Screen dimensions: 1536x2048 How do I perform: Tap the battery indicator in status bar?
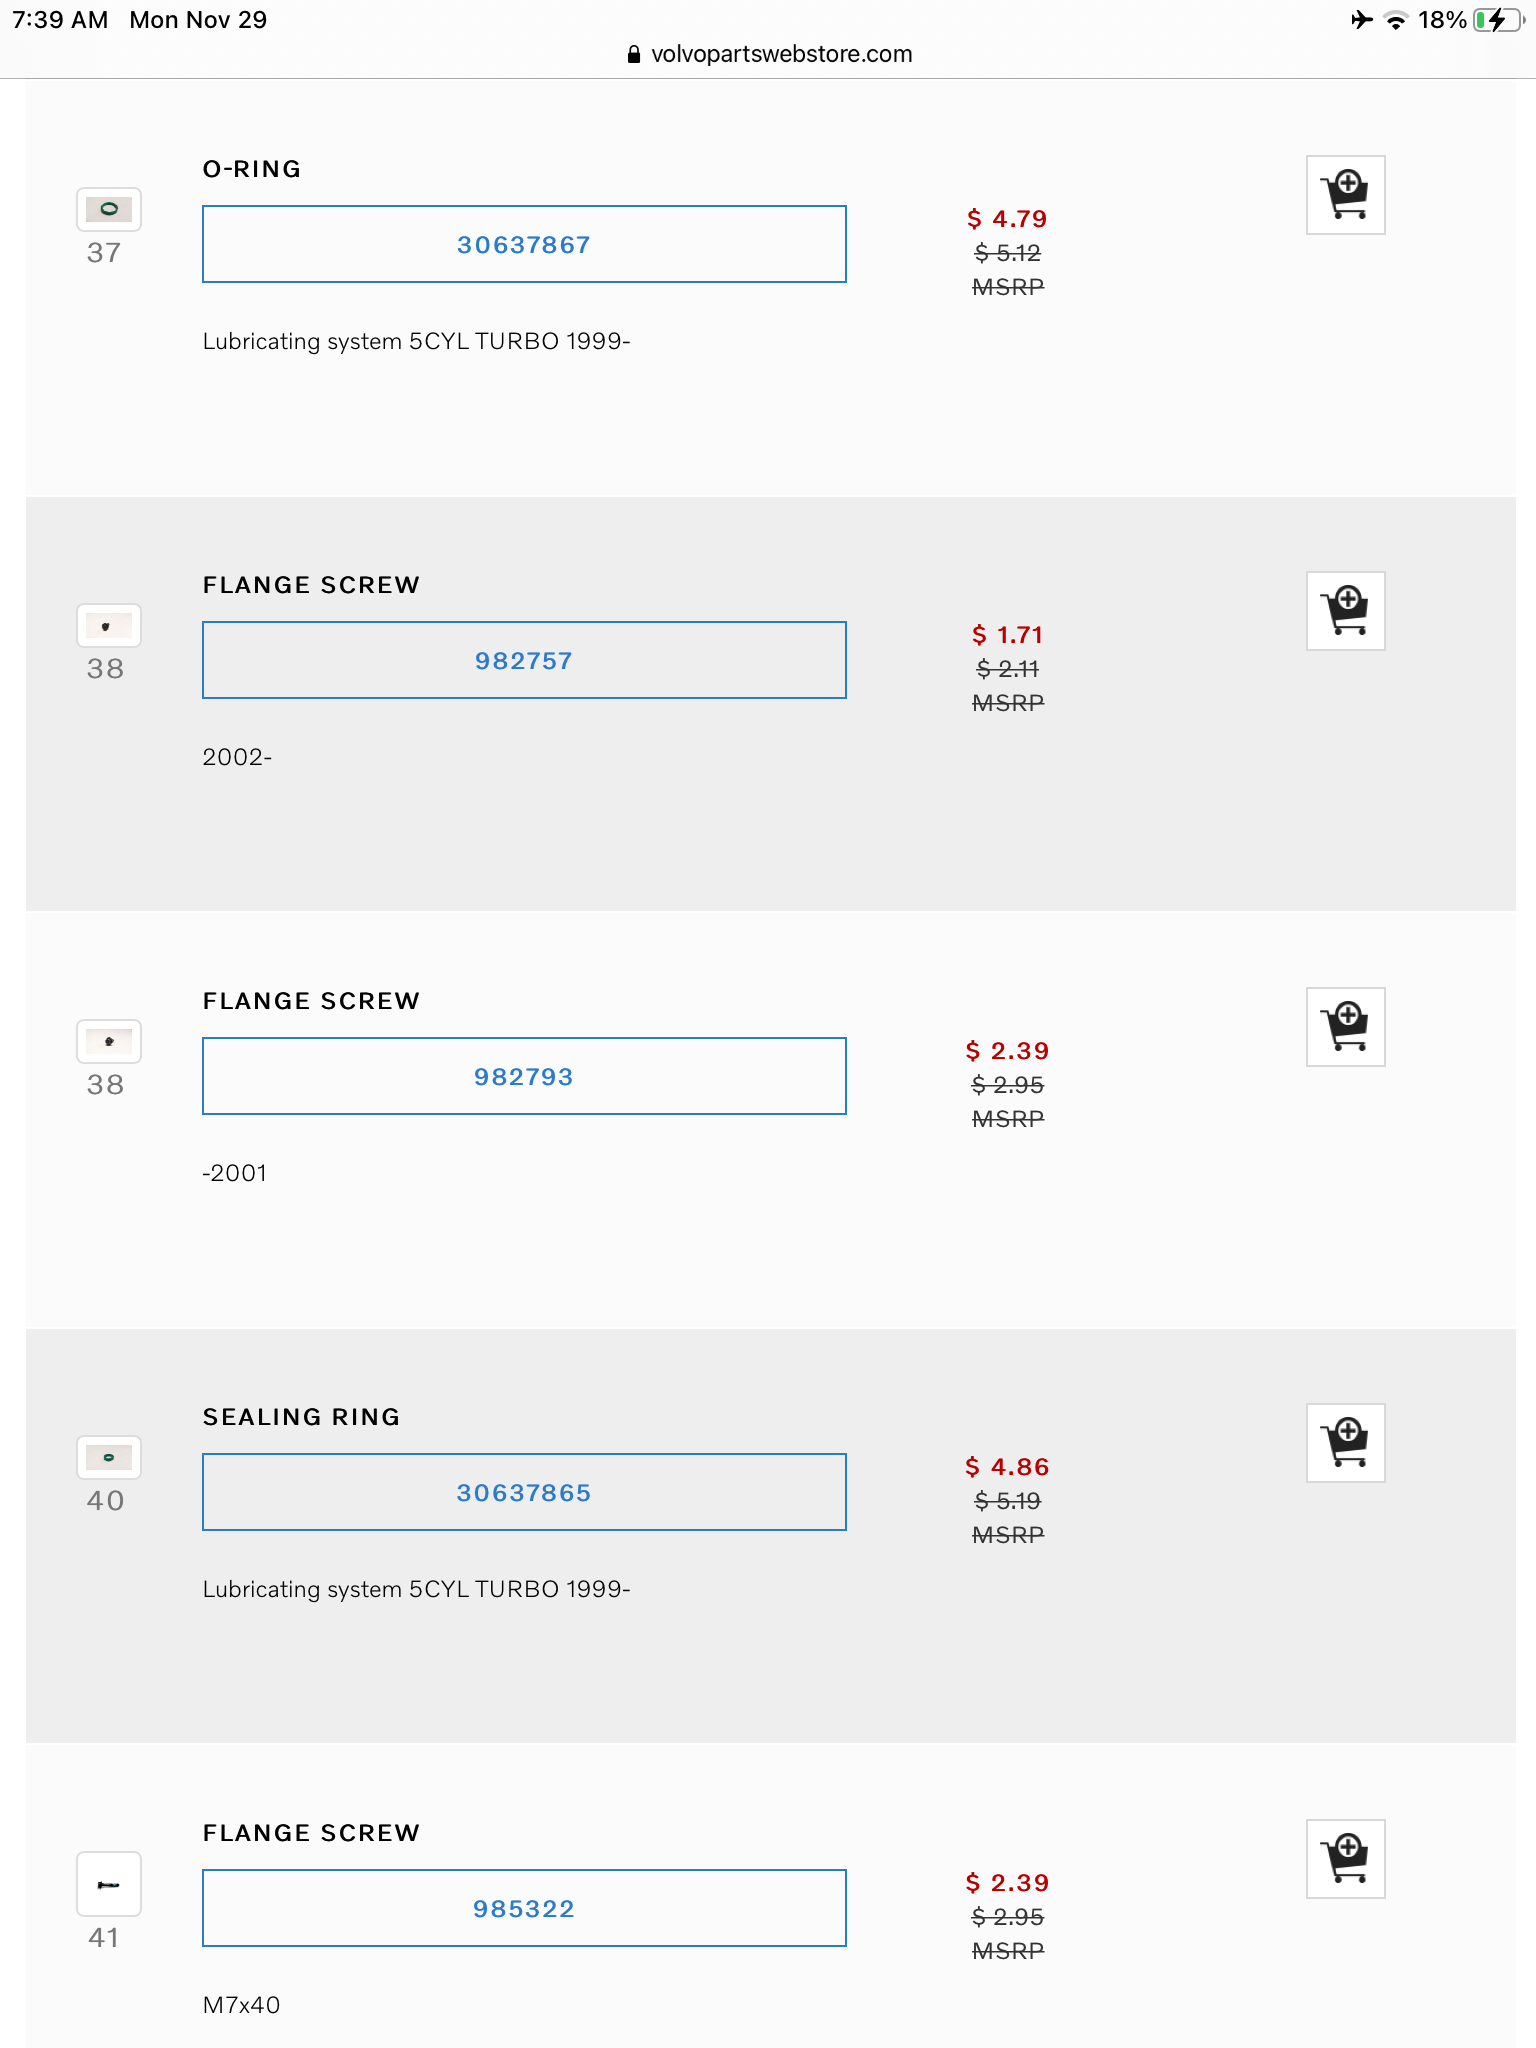[1496, 20]
